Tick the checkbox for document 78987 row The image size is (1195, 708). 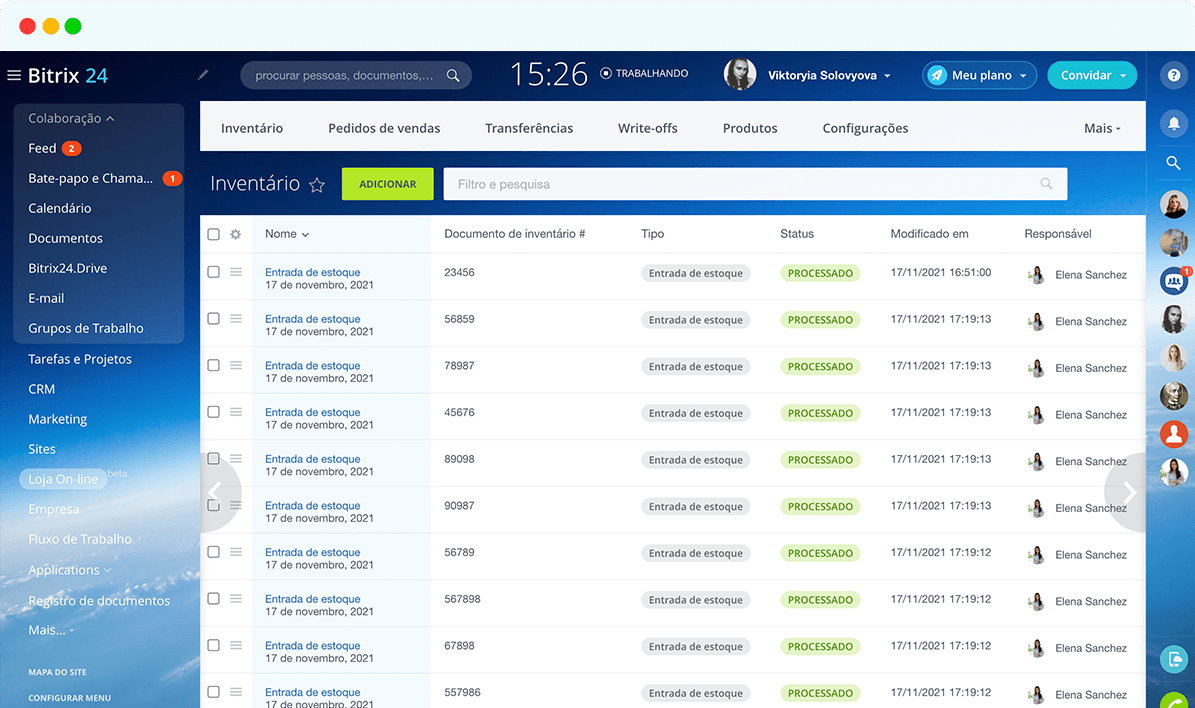click(x=213, y=366)
